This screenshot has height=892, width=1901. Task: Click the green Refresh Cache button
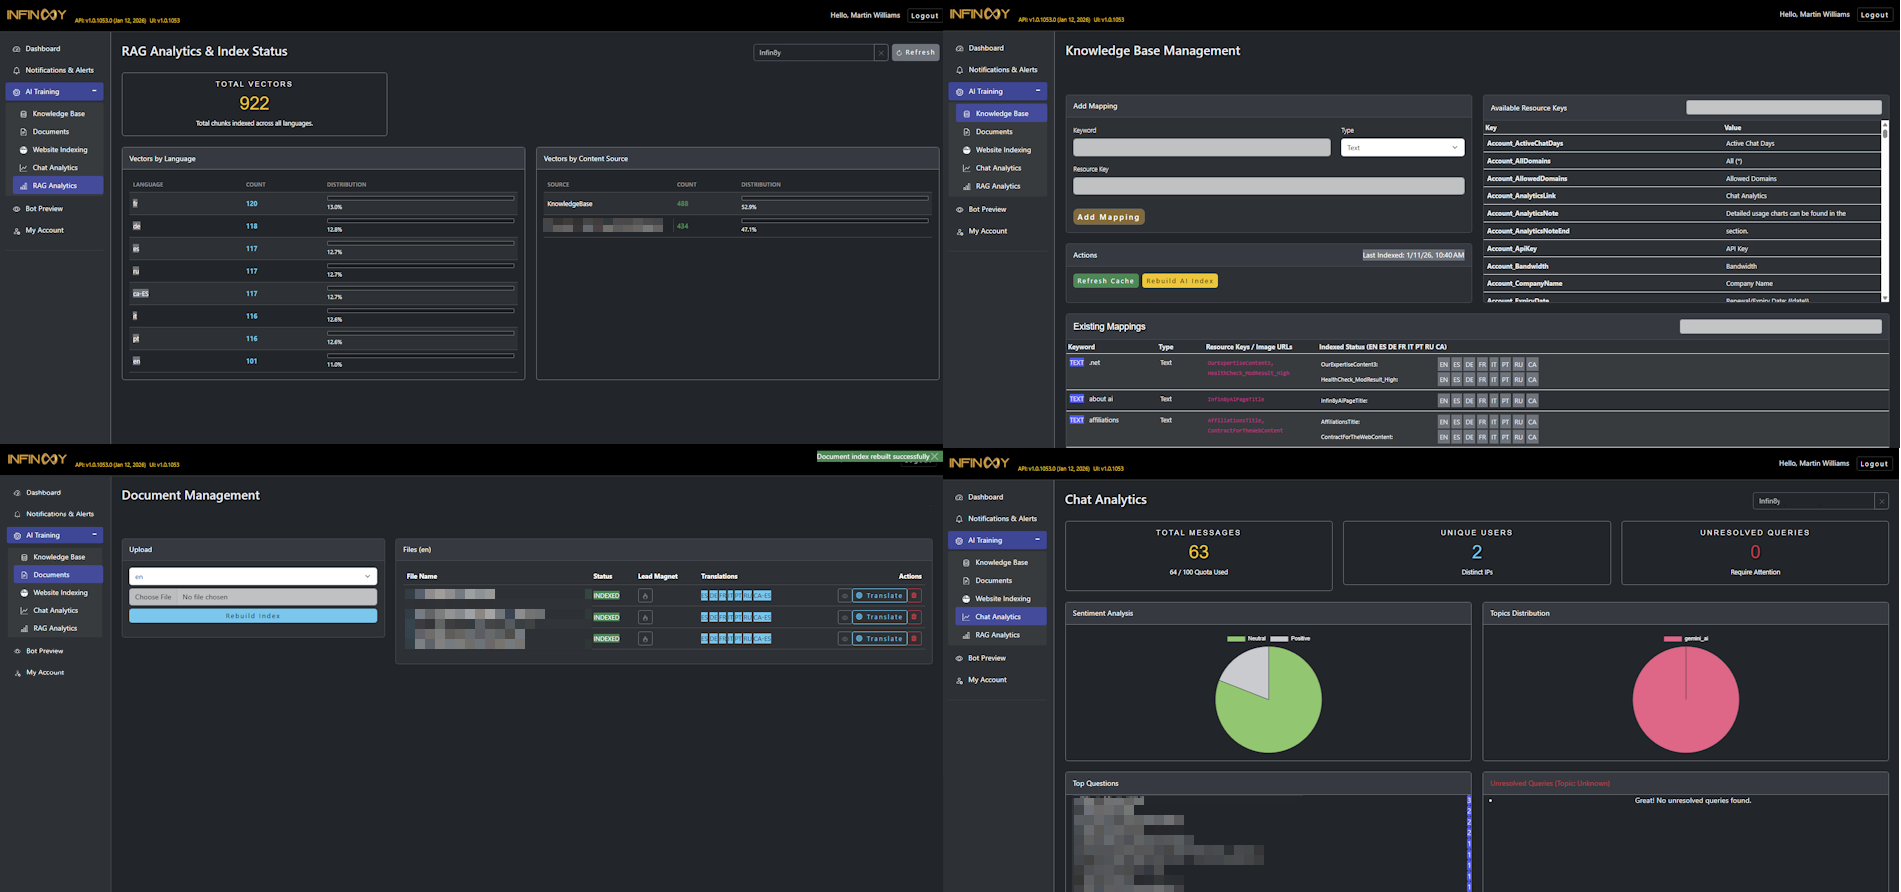(1105, 281)
